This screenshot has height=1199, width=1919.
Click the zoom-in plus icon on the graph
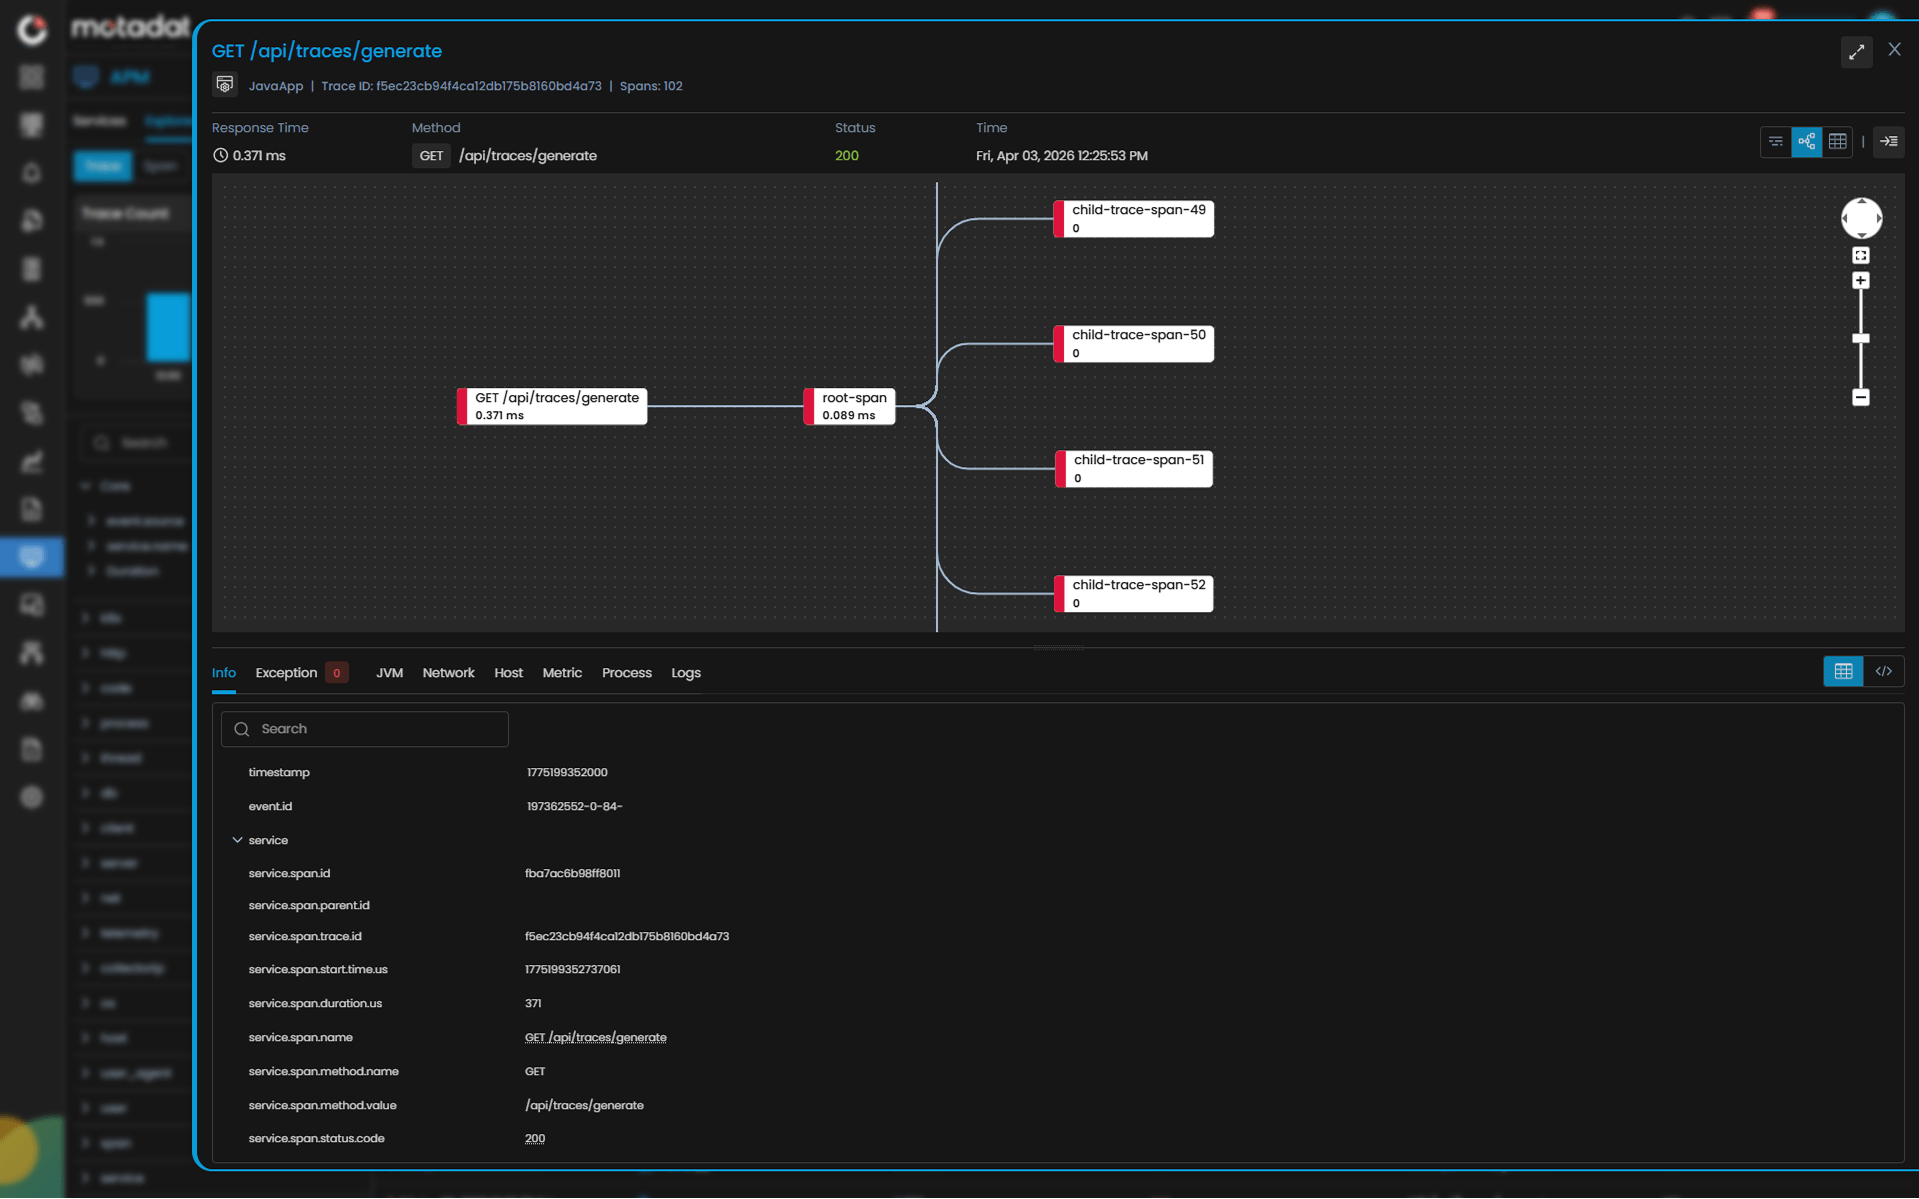[x=1861, y=280]
